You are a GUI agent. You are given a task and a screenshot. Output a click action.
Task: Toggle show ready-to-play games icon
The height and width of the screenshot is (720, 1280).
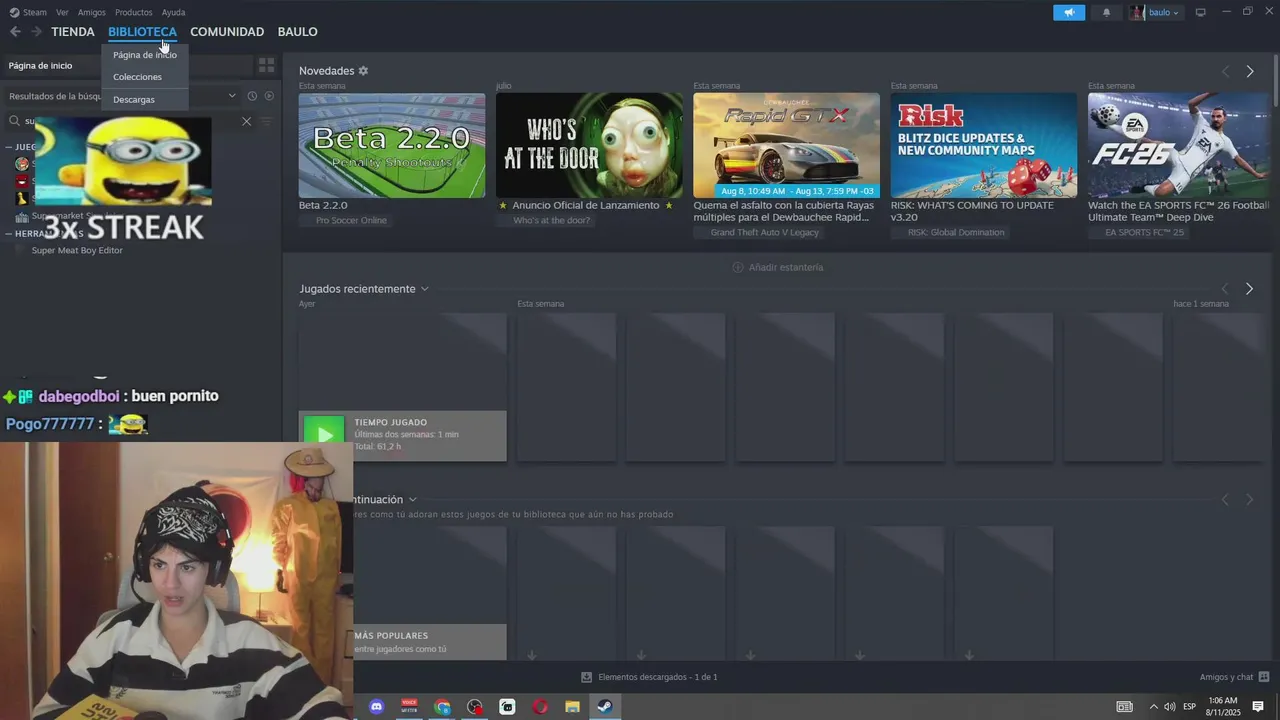[x=268, y=96]
